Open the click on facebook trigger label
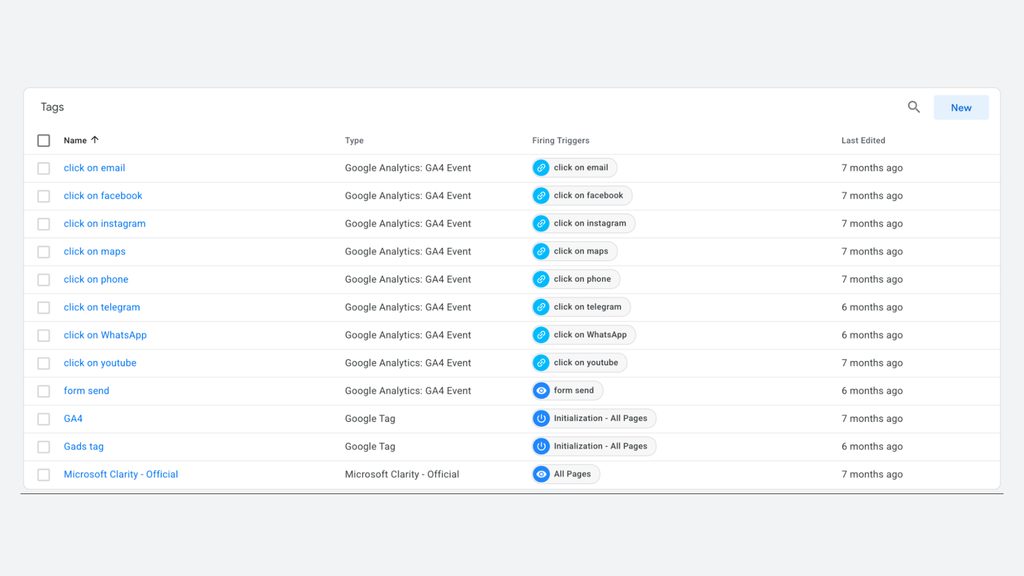 (588, 195)
